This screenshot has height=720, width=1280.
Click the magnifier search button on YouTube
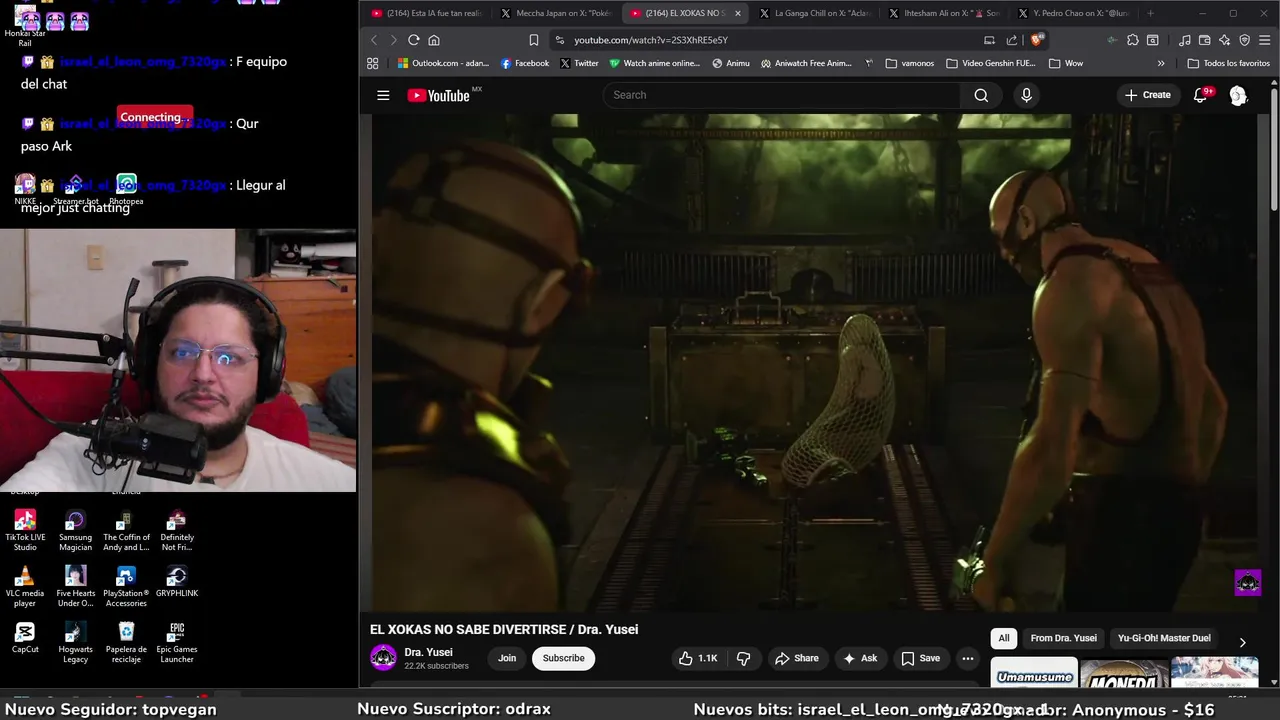[981, 95]
